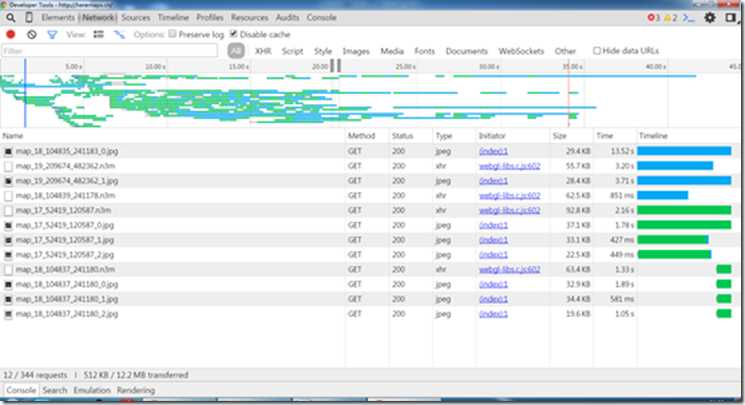Uncheck the Disable cache checkbox
The height and width of the screenshot is (405, 745).
click(233, 34)
